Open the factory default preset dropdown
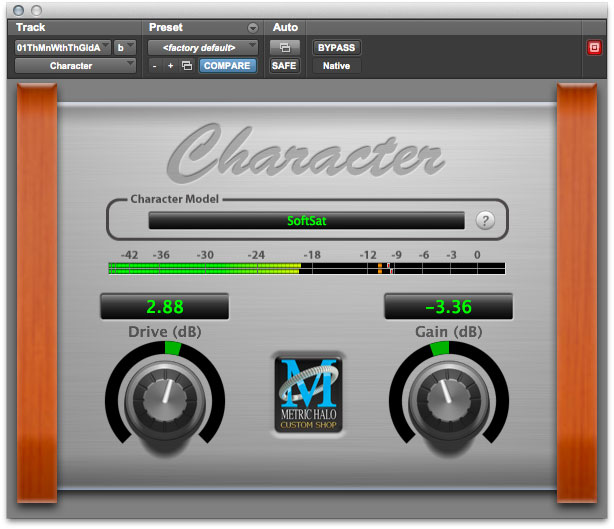The height and width of the screenshot is (529, 614). tap(202, 48)
